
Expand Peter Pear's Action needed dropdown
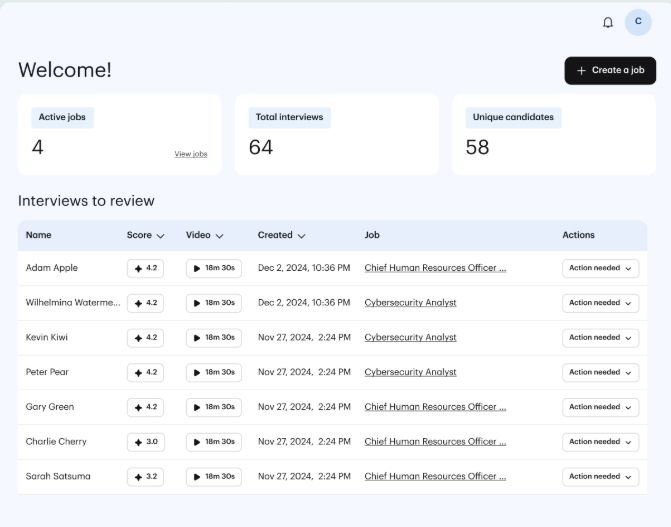[600, 372]
